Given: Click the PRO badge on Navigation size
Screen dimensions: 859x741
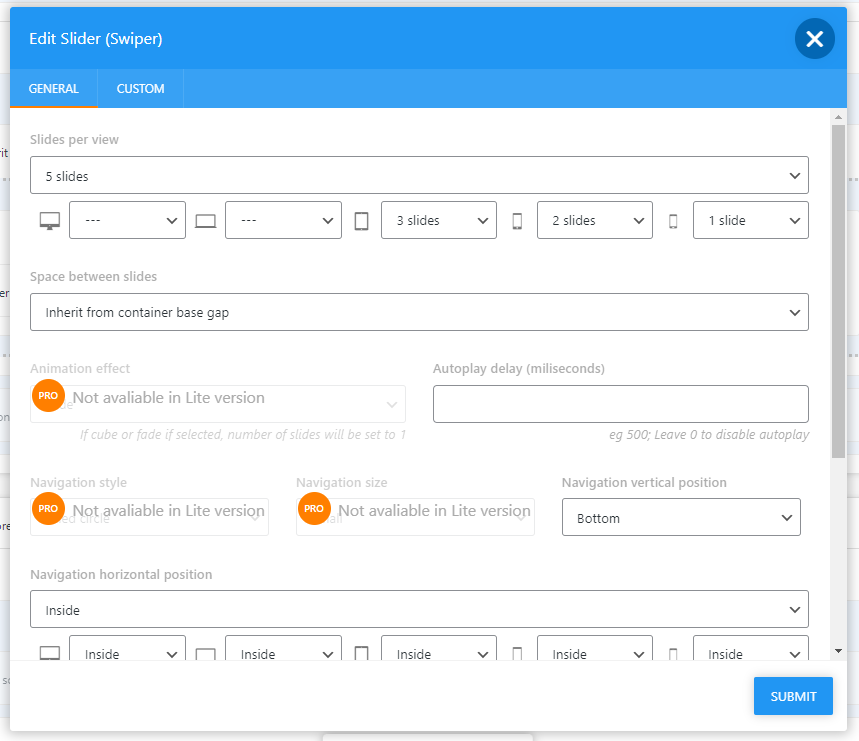Looking at the screenshot, I should click(x=314, y=509).
